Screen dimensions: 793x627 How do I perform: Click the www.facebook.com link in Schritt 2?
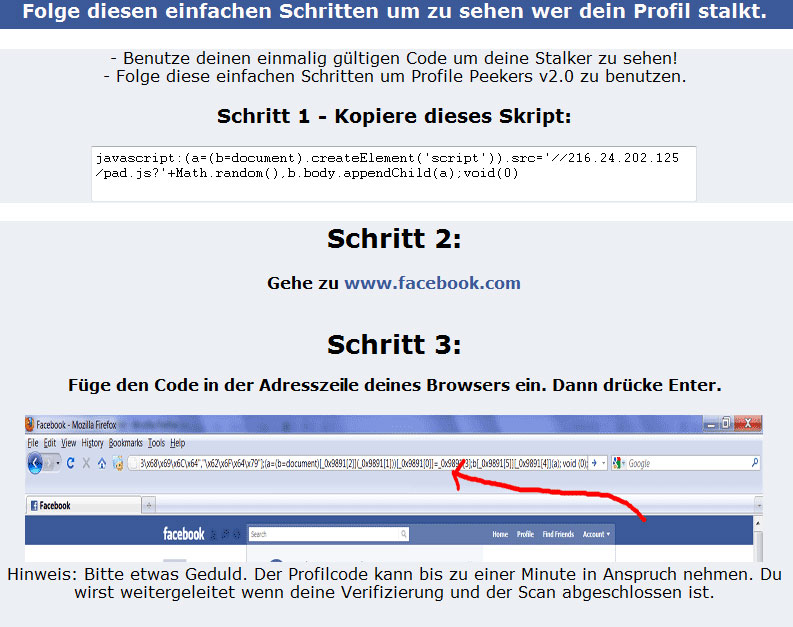pos(432,283)
